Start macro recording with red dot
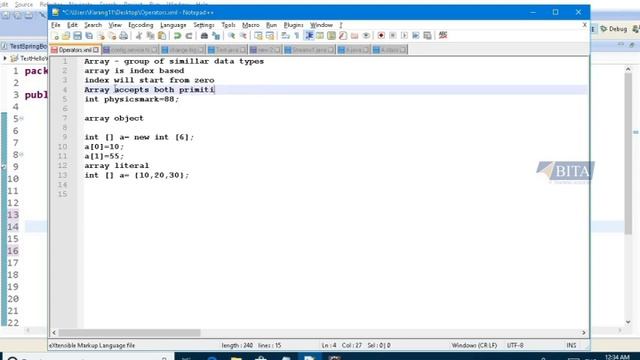This screenshot has height=360, width=640. 381,36
